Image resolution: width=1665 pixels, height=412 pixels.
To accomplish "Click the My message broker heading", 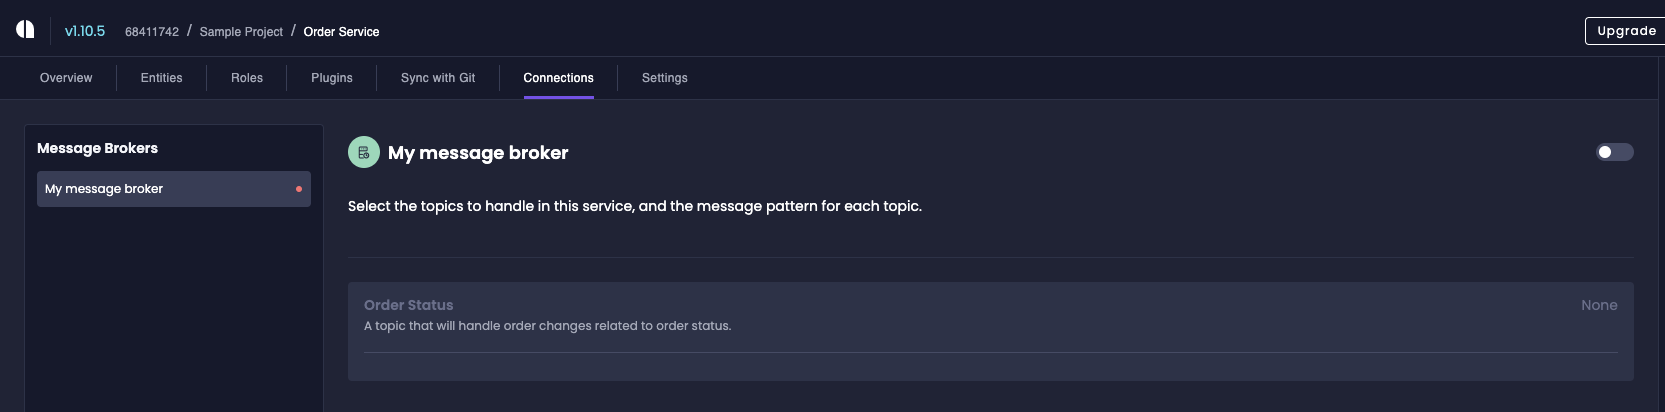I will coord(478,153).
